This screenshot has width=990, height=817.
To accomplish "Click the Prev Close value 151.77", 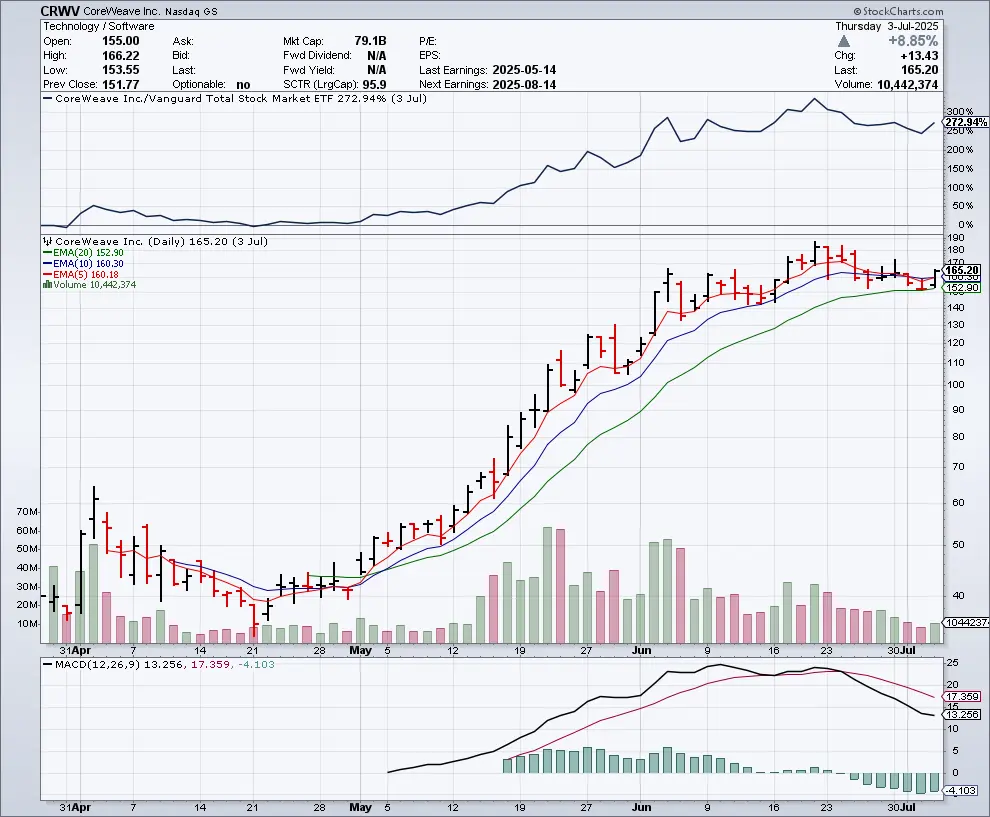I will [121, 85].
